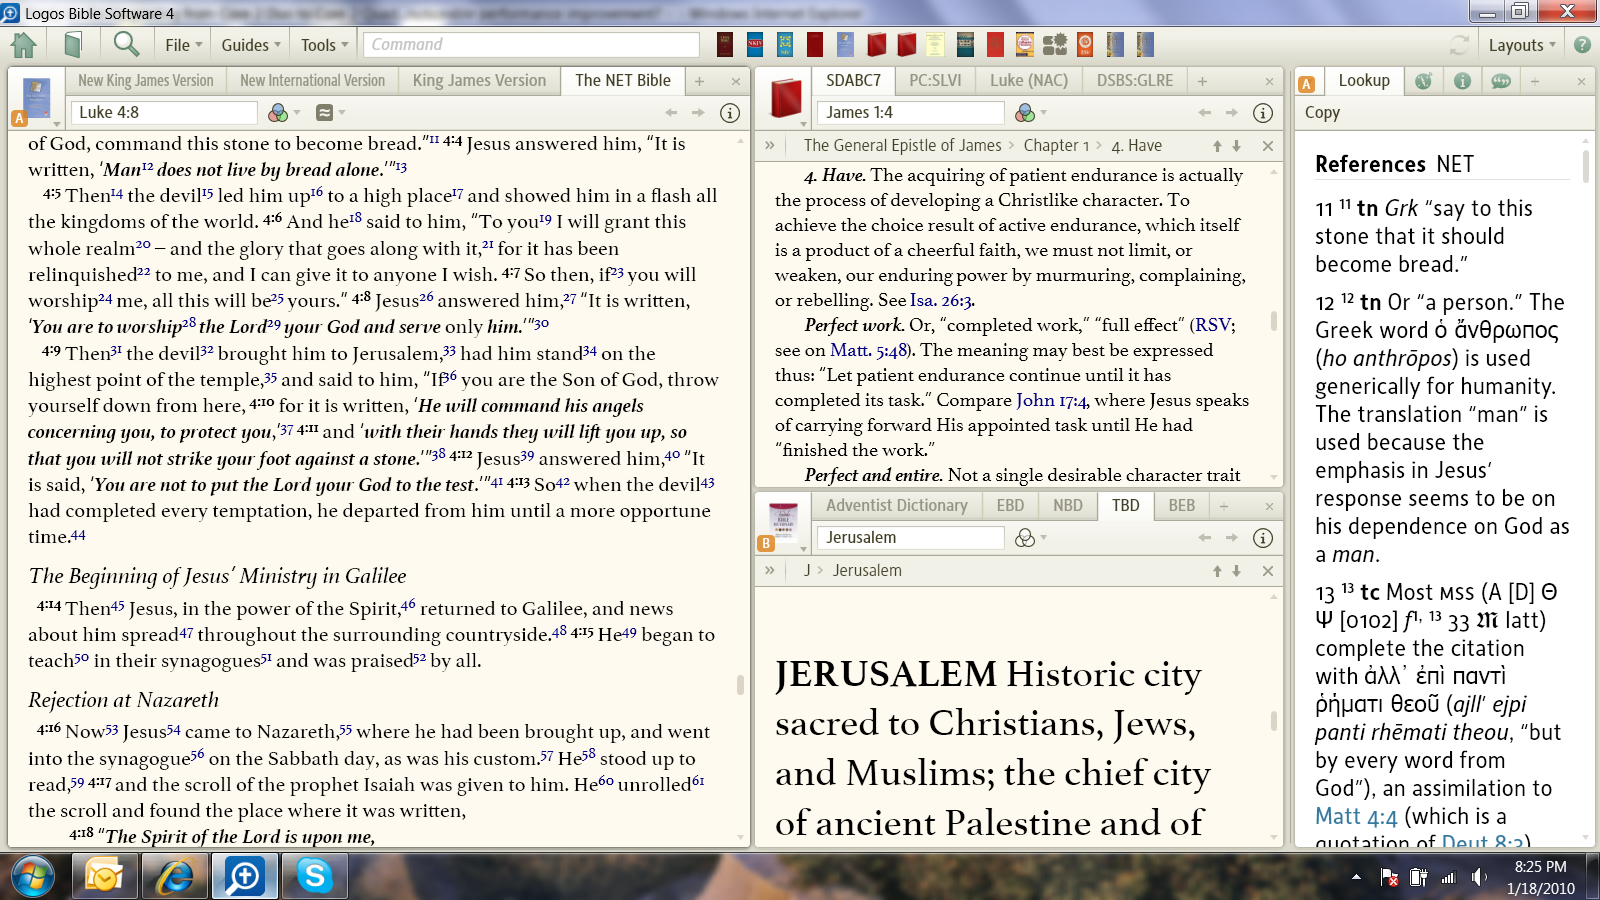Follow the Isa. 26:3 link
This screenshot has height=900, width=1600.
940,300
